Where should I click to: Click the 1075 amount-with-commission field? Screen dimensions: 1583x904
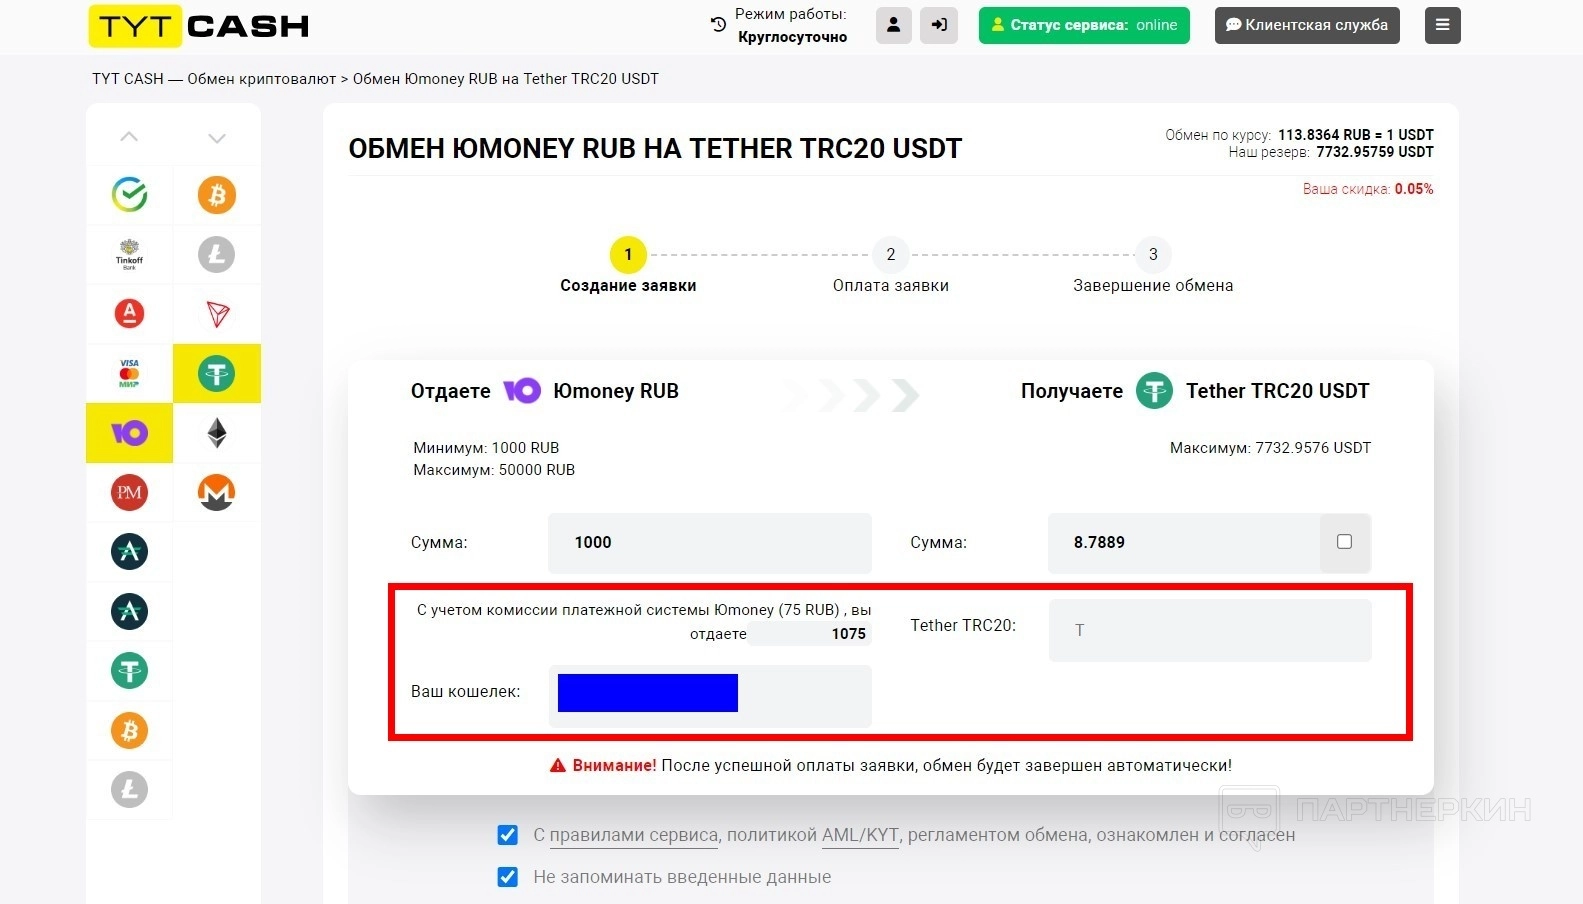point(810,633)
